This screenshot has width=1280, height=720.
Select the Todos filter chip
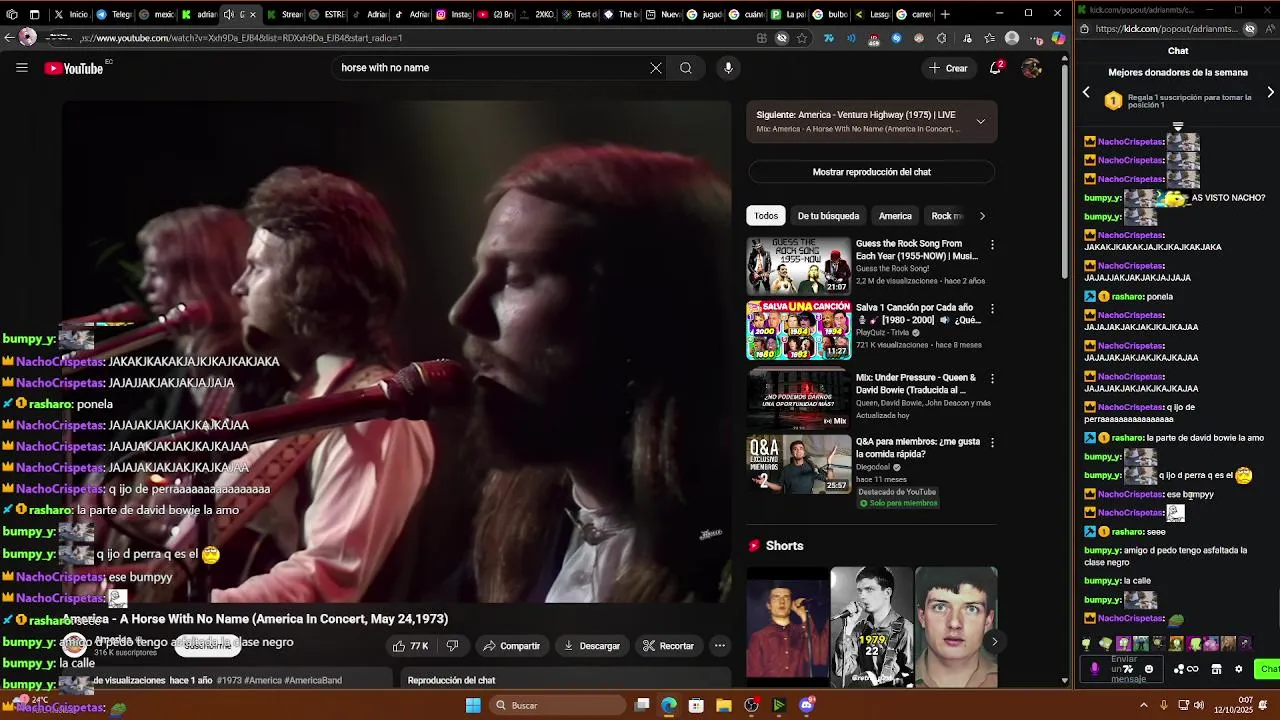pos(766,216)
